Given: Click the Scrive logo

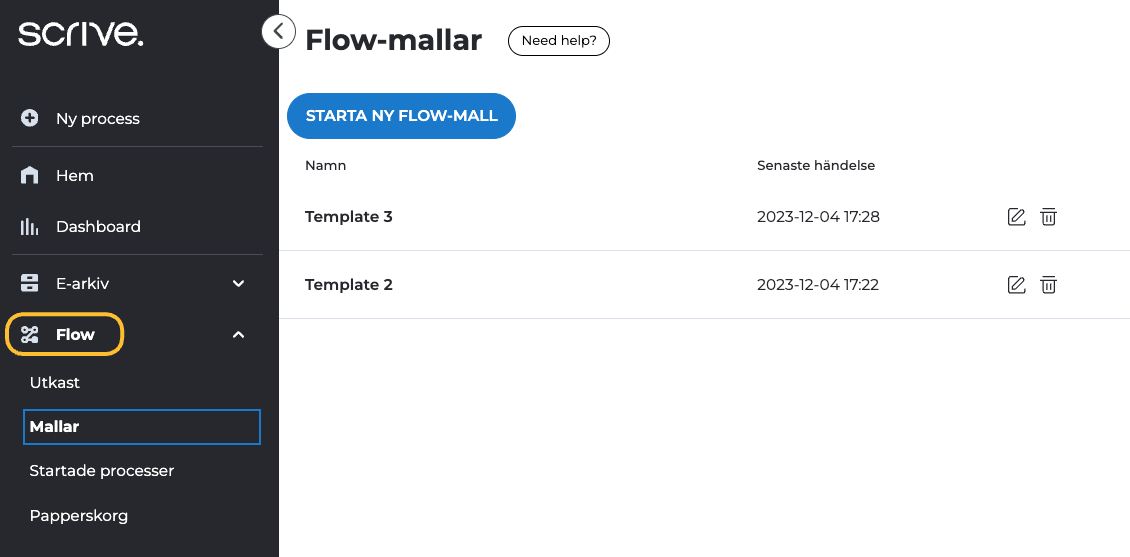Looking at the screenshot, I should coord(81,34).
